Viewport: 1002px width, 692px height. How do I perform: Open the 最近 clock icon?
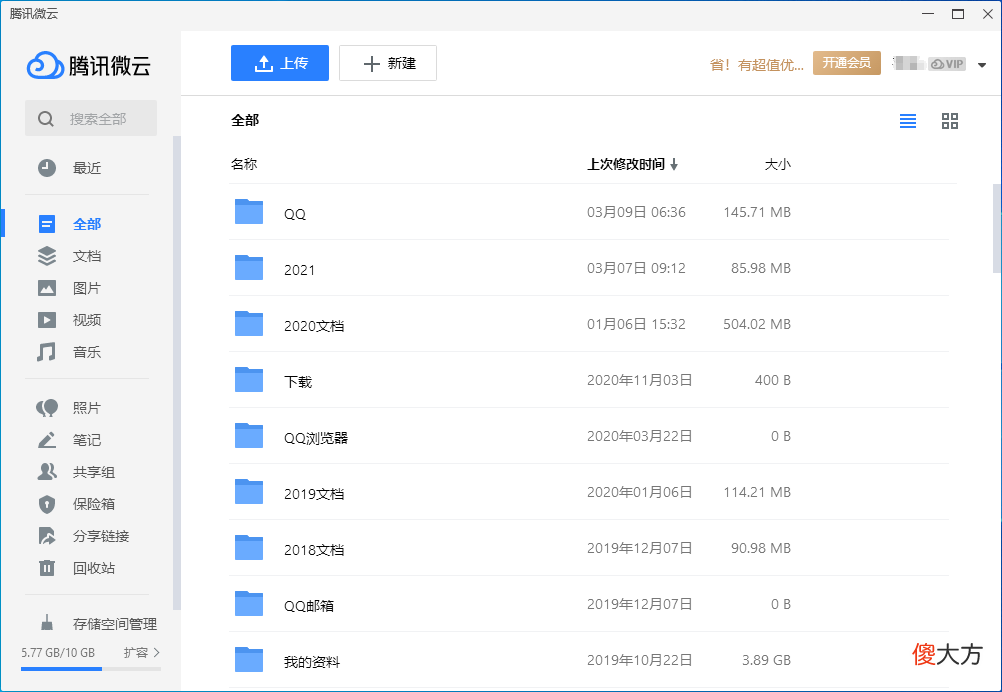[47, 168]
